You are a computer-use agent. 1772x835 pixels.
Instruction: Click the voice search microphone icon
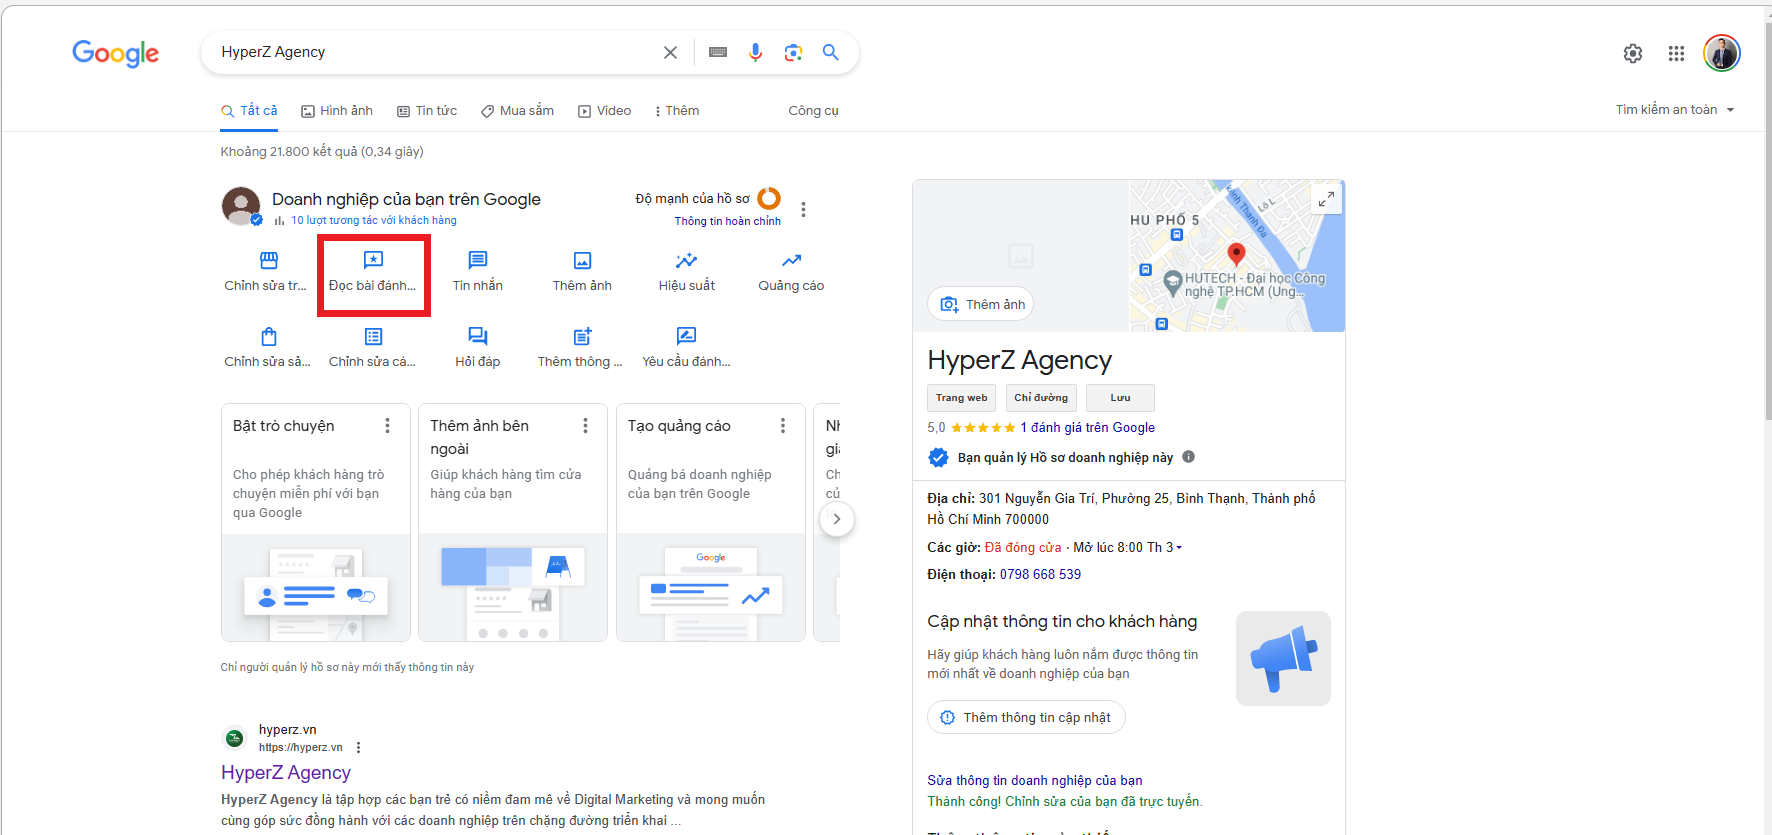[755, 52]
